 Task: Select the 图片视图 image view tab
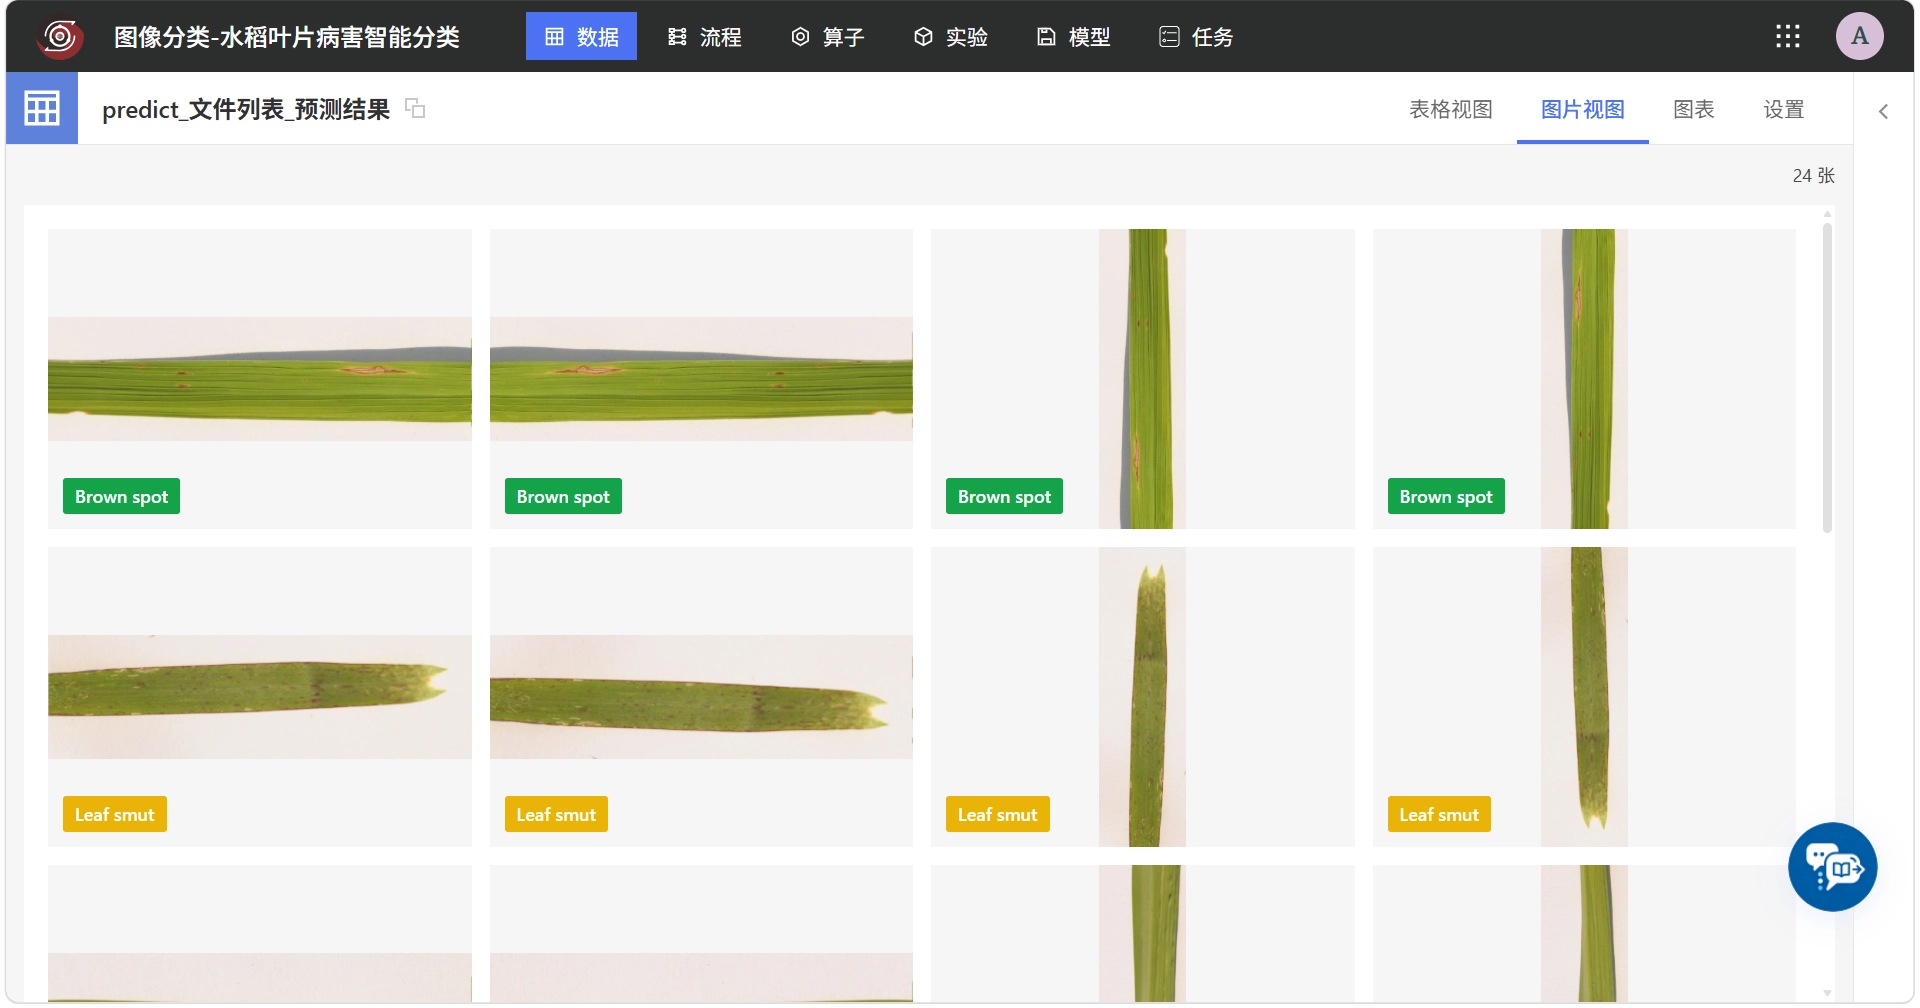pos(1582,109)
